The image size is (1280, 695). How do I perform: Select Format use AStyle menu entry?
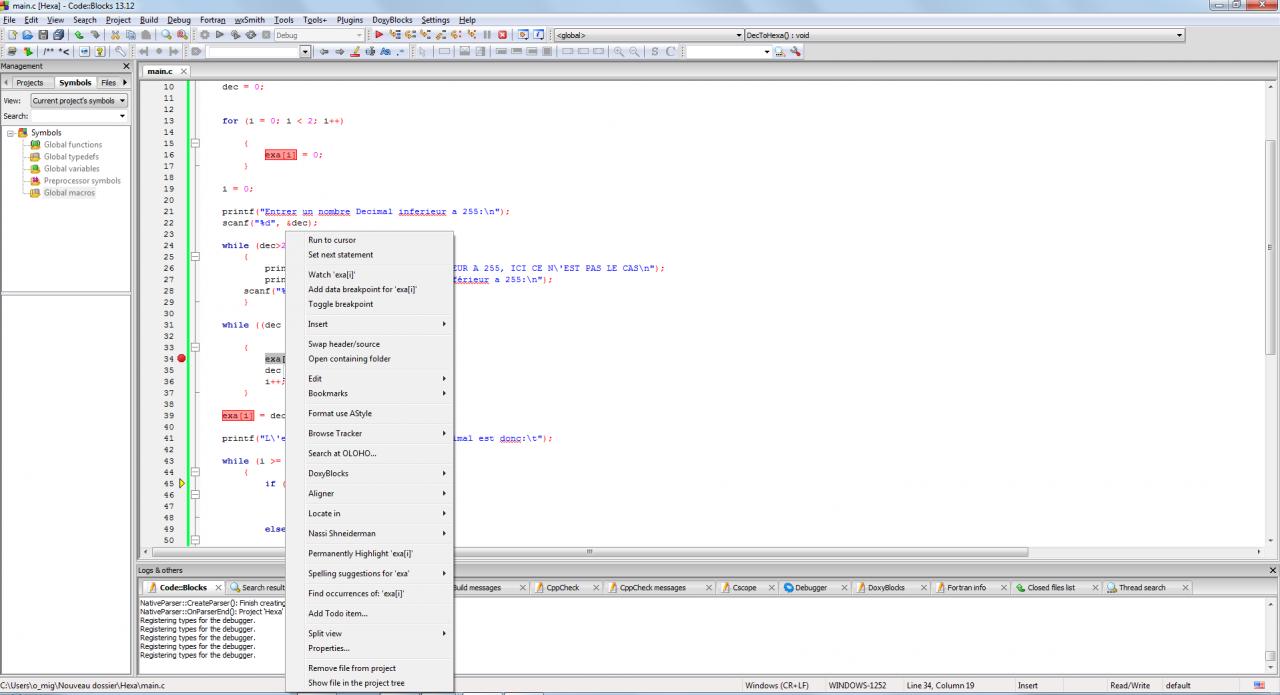(x=370, y=413)
